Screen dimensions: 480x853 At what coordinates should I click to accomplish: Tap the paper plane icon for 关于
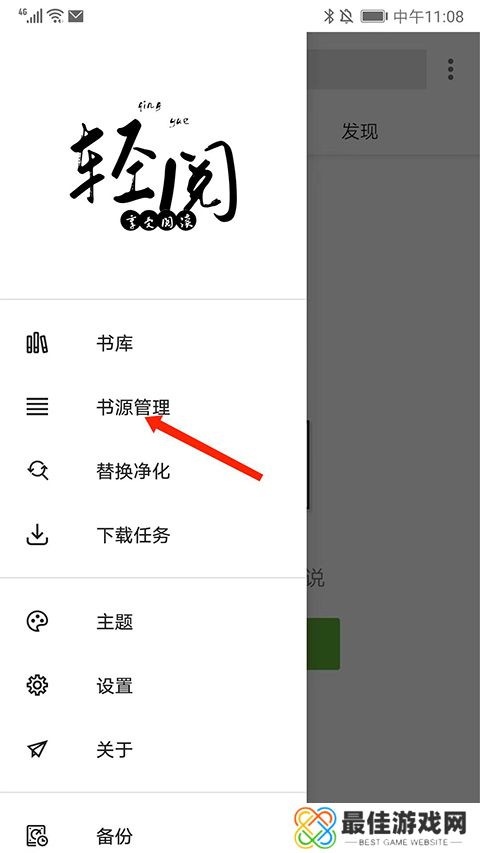tap(37, 750)
